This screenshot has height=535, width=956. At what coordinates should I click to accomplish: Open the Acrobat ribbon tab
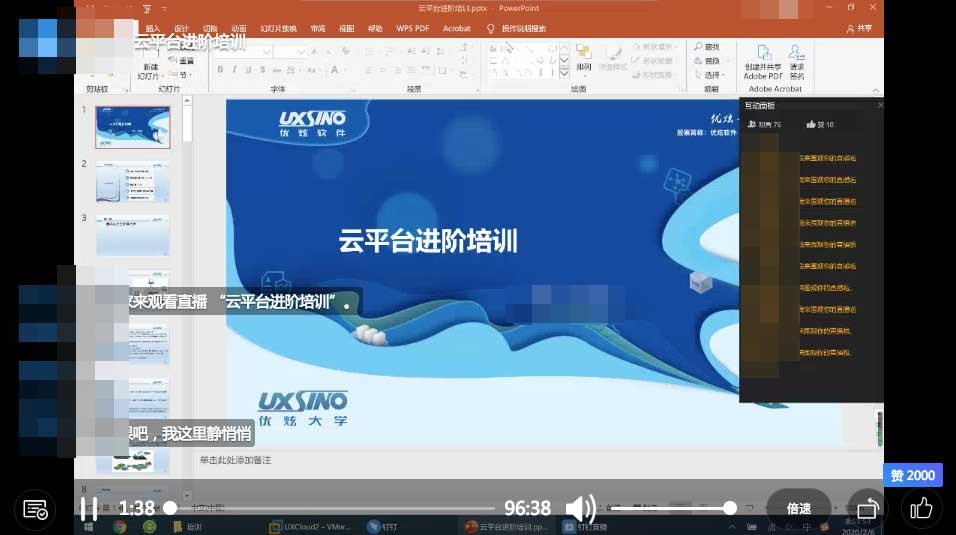[x=456, y=29]
